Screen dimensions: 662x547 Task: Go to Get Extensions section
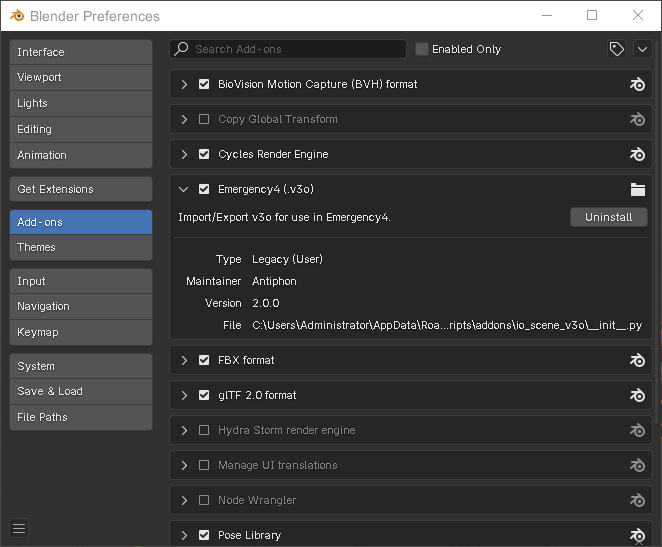80,189
